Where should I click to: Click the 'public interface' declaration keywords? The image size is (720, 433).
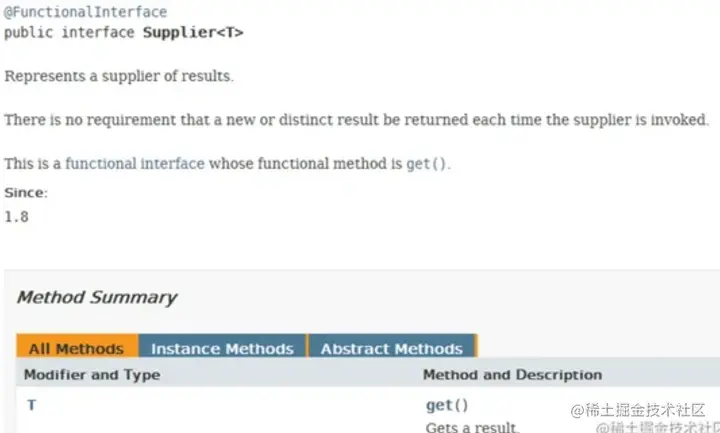(x=69, y=33)
